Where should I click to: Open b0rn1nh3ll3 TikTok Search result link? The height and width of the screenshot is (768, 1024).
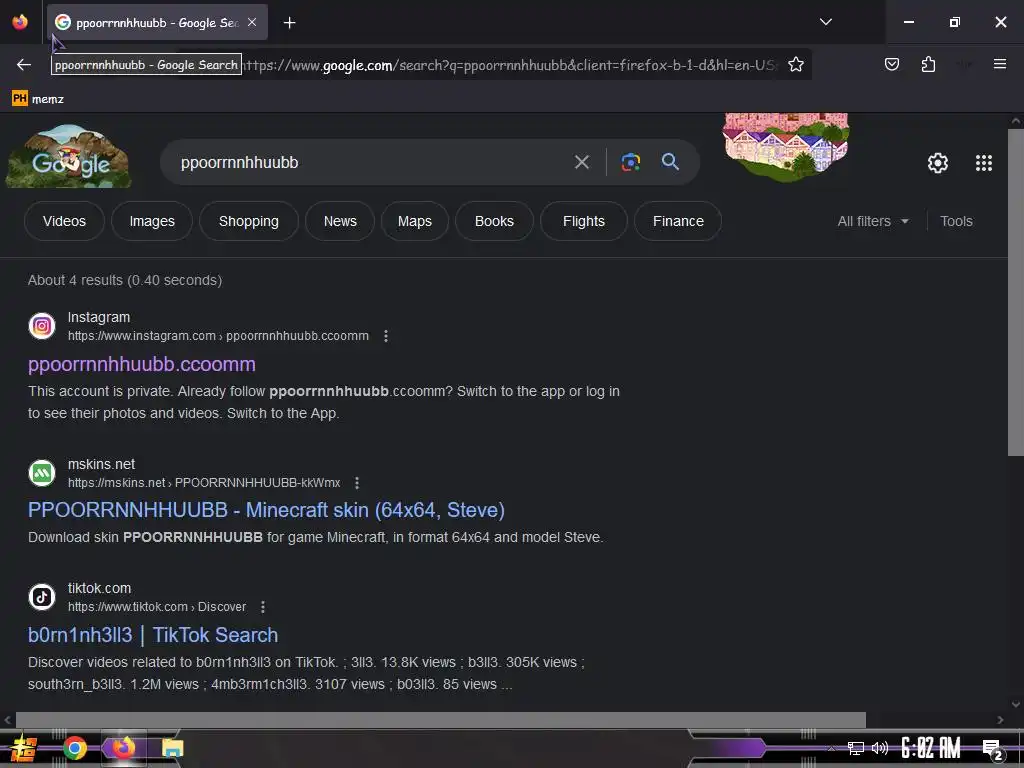coord(153,635)
